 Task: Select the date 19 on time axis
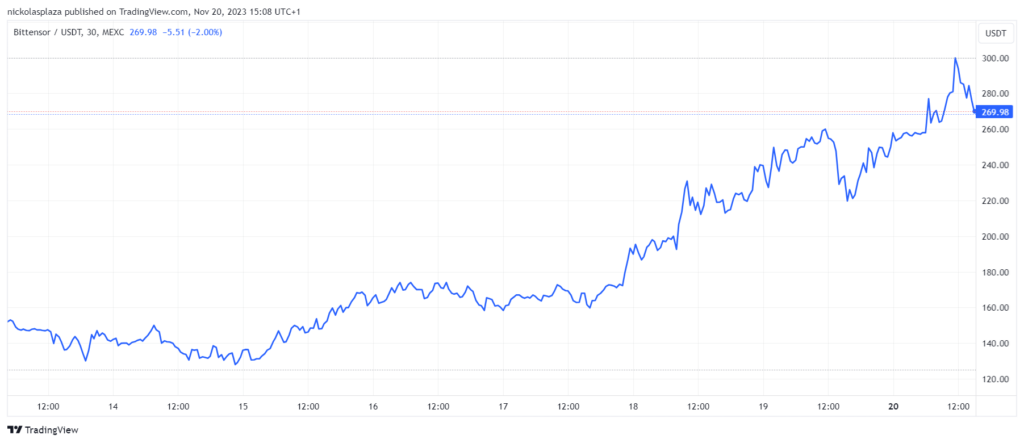tap(763, 406)
